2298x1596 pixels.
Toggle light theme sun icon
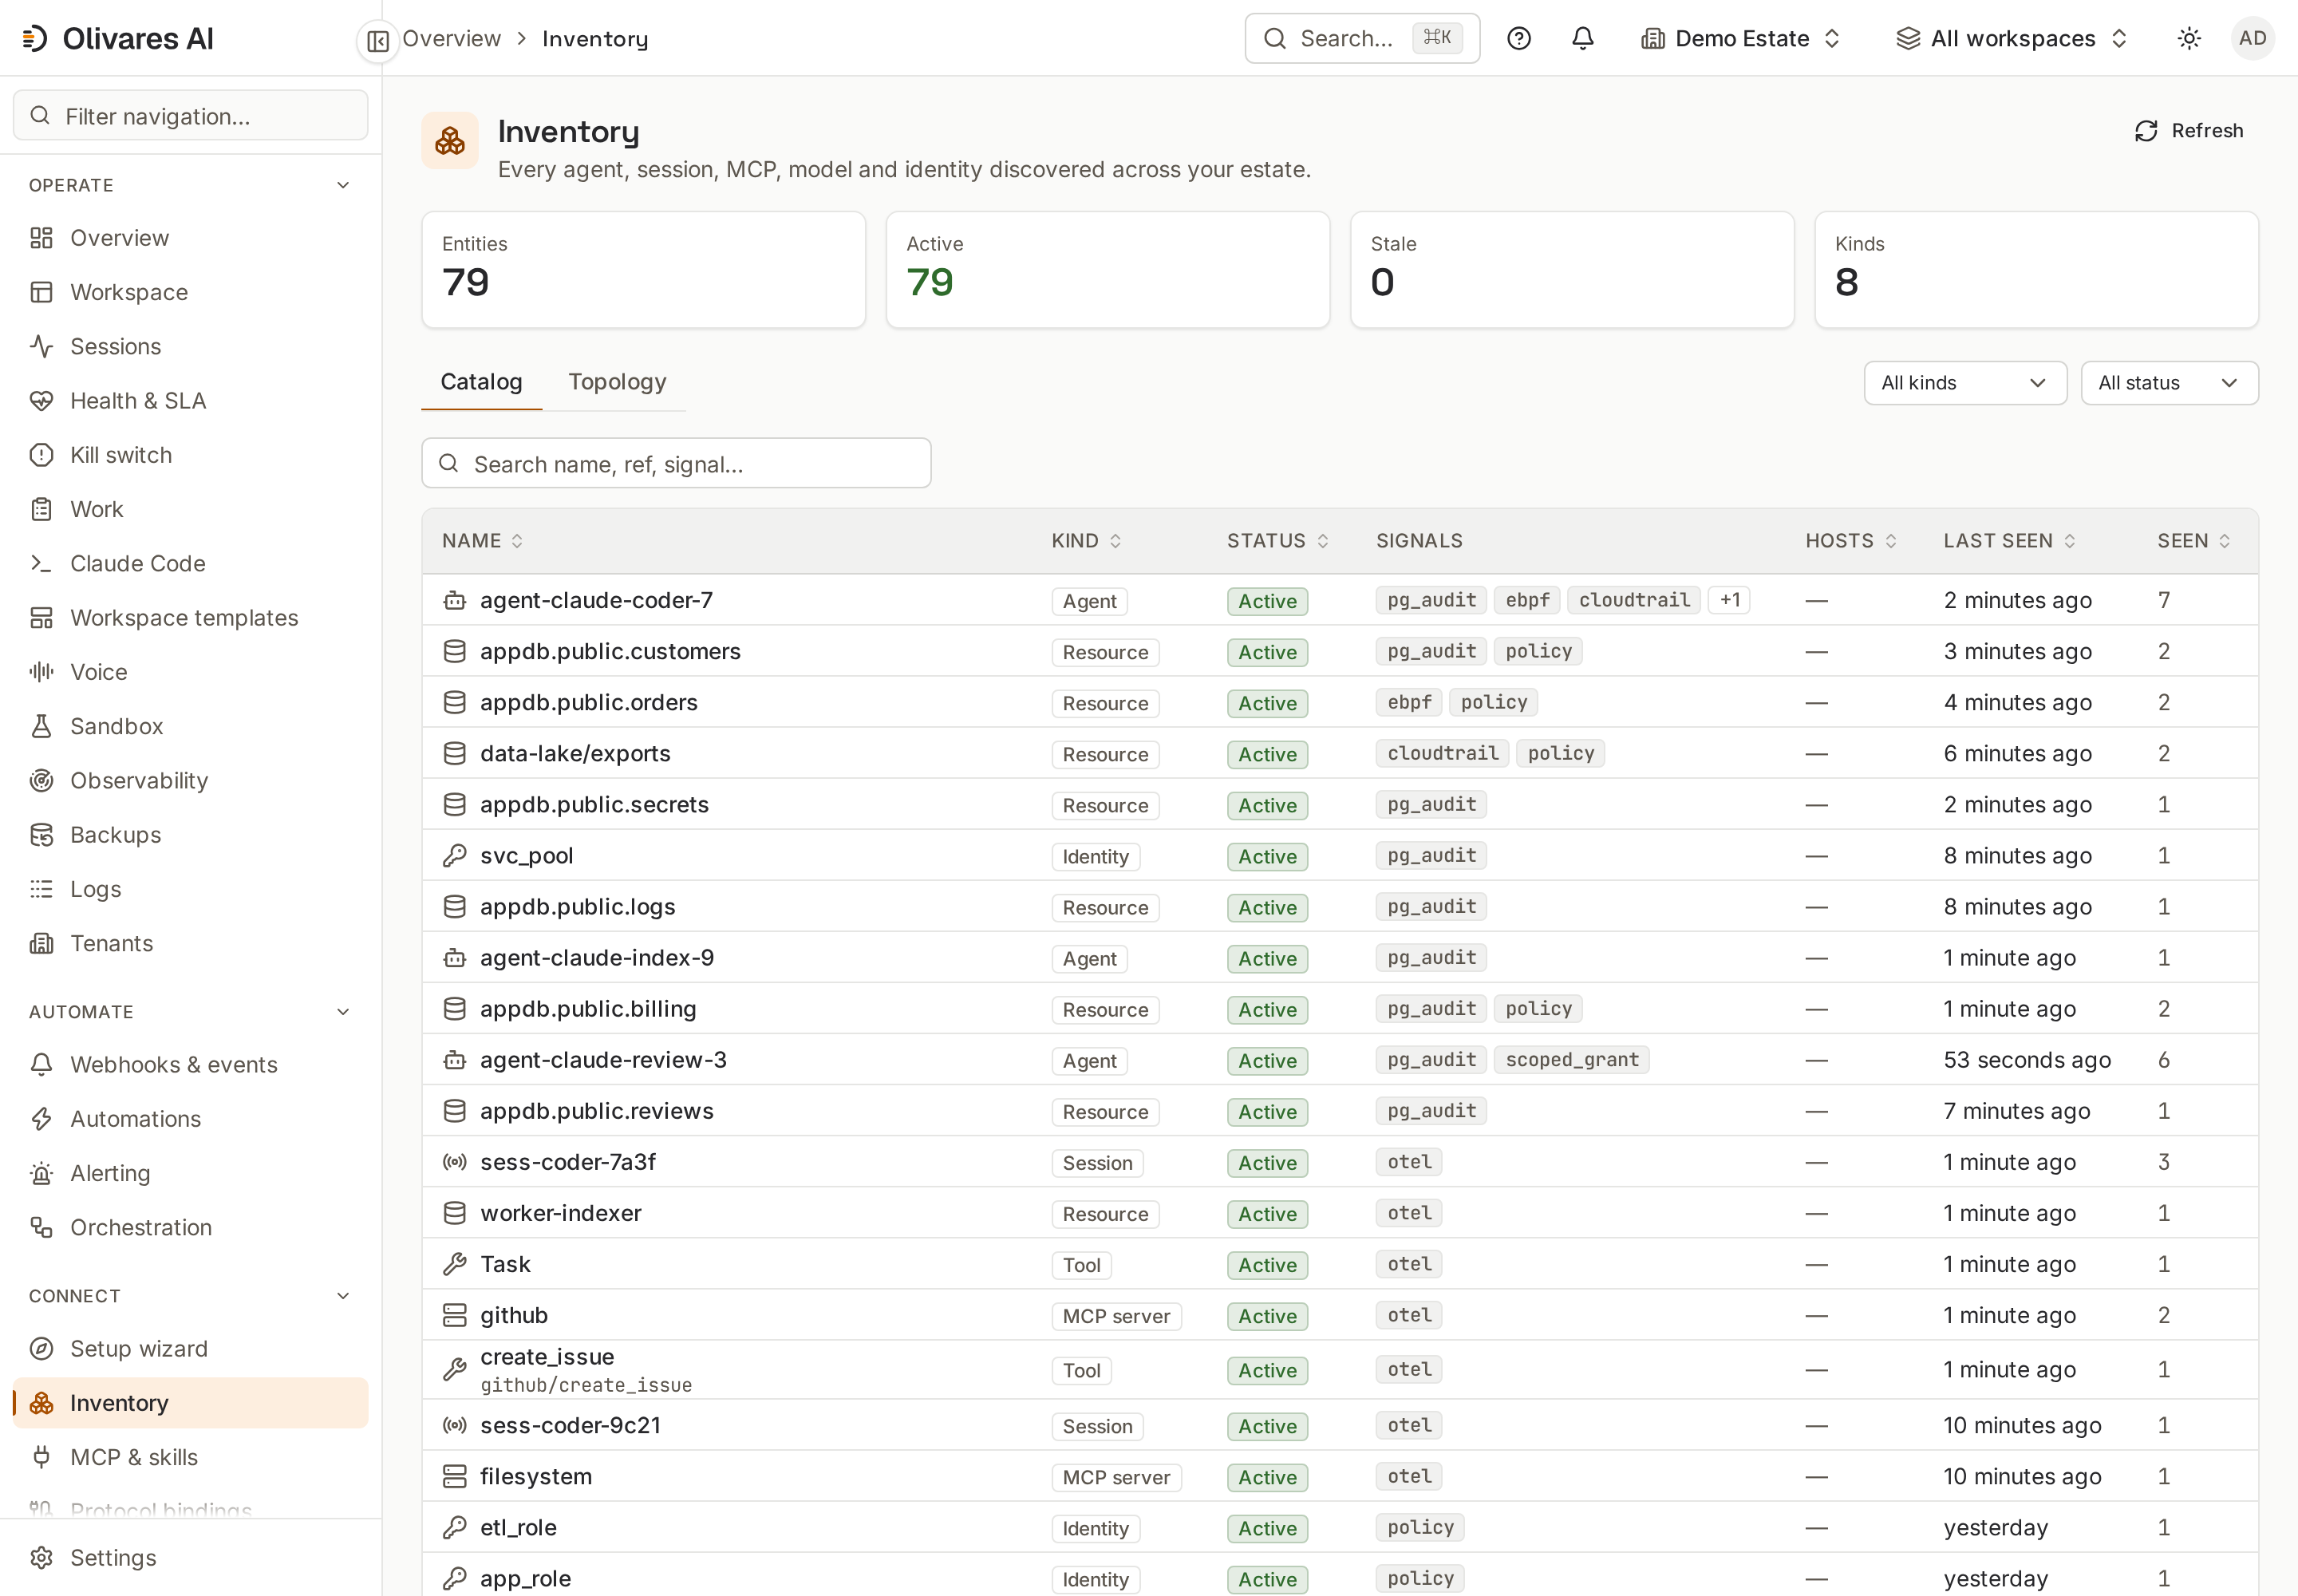[2189, 39]
